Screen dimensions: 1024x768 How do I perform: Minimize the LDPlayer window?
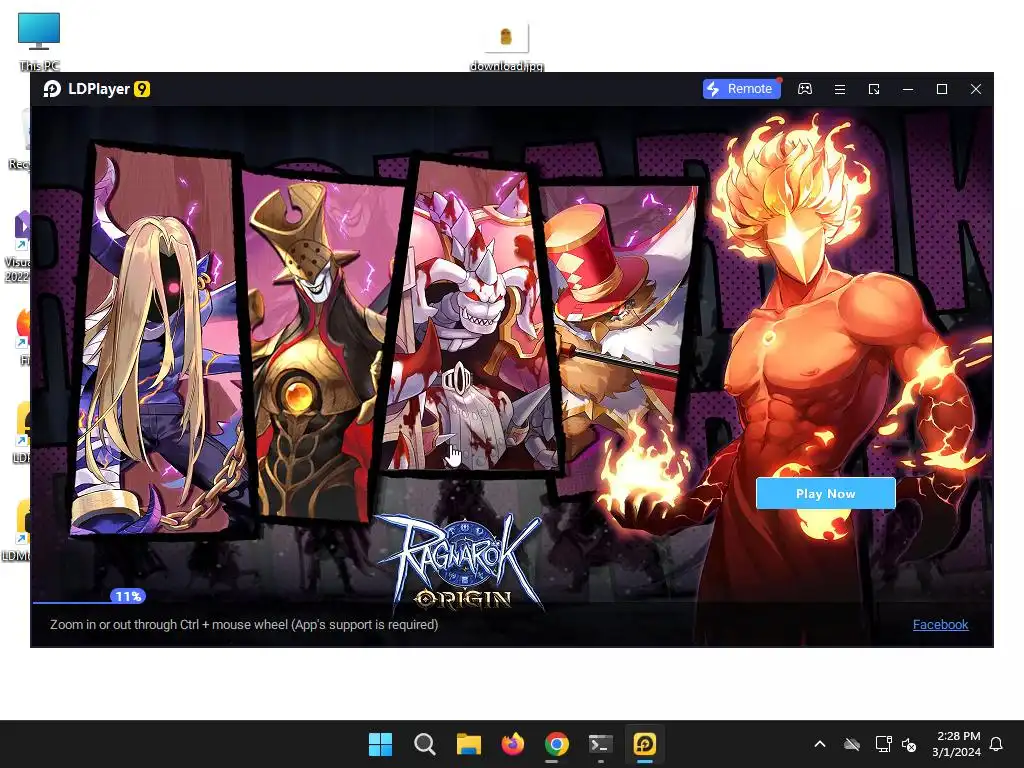pos(908,89)
